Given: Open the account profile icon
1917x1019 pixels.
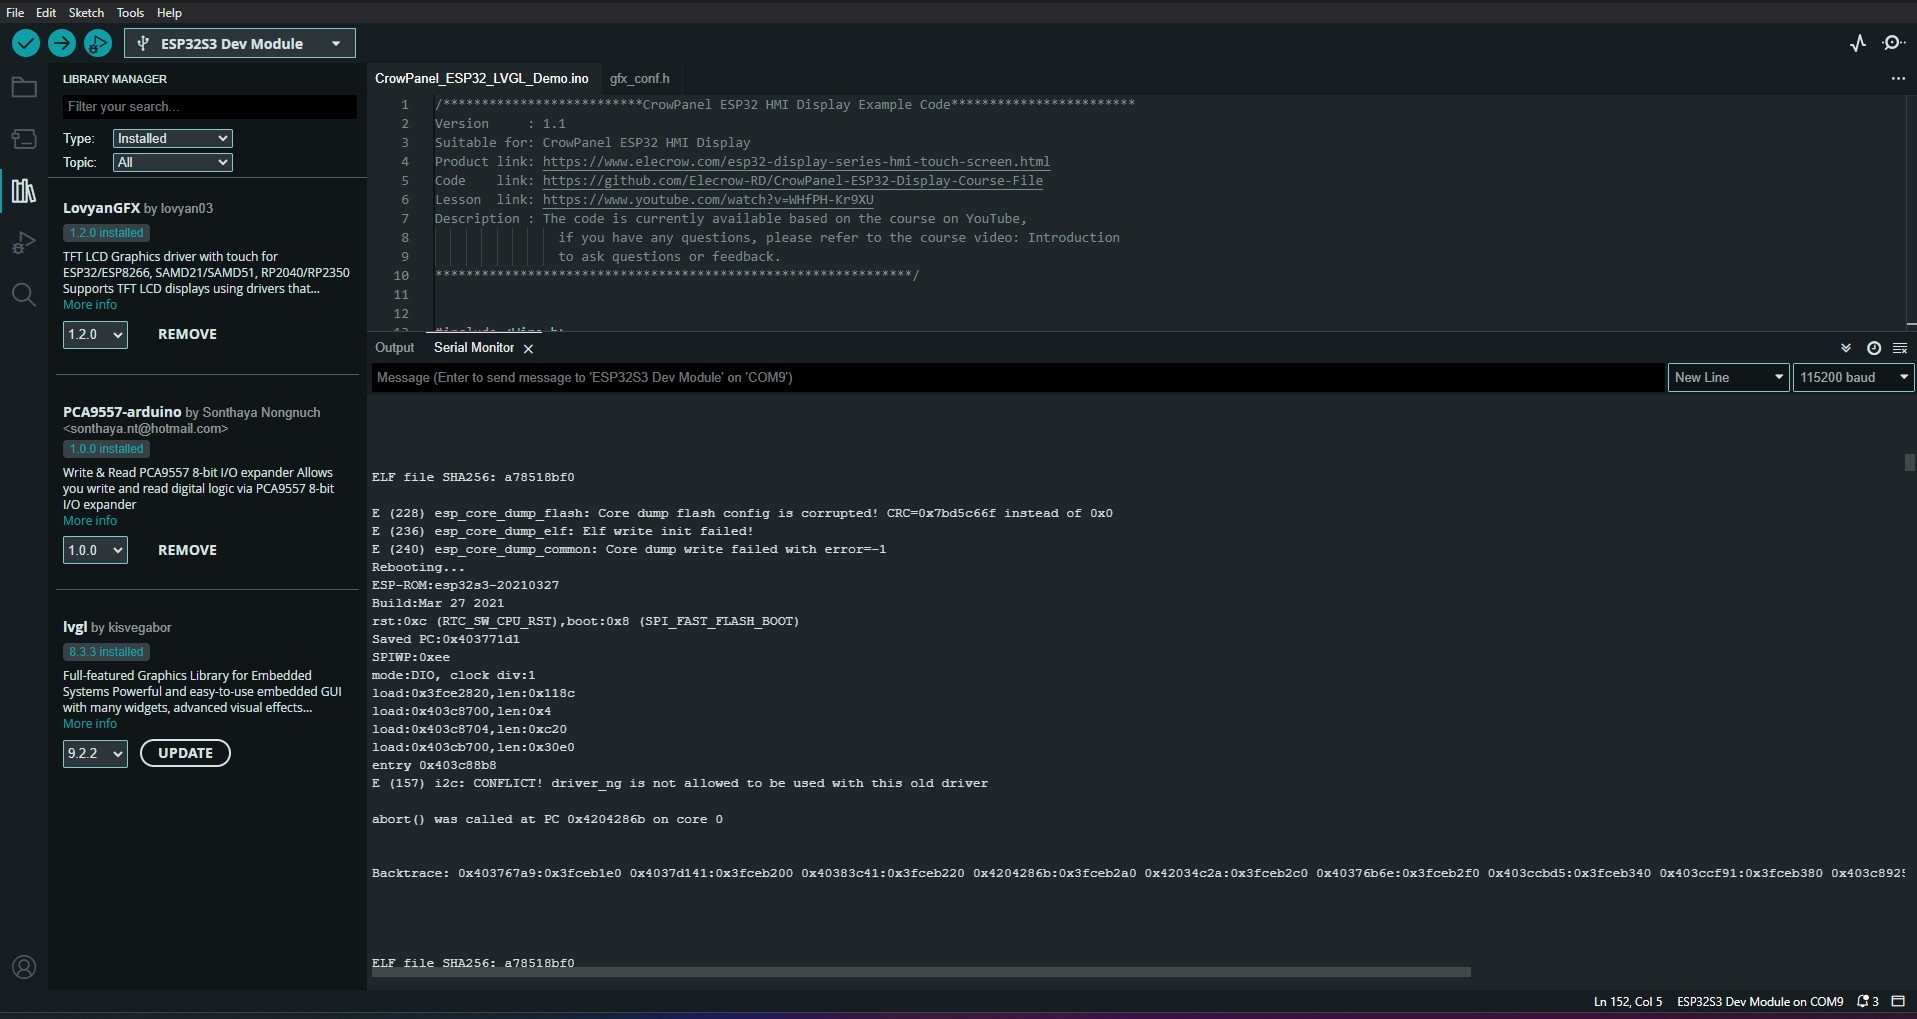Looking at the screenshot, I should pyautogui.click(x=24, y=967).
